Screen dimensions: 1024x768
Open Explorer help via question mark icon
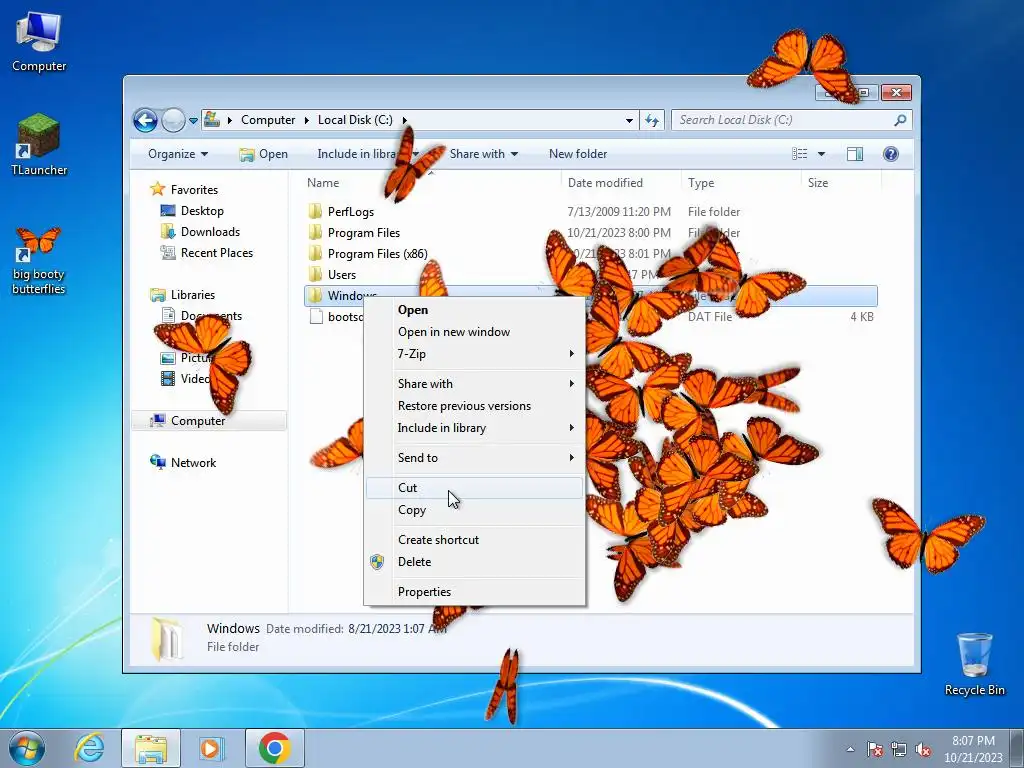click(891, 153)
